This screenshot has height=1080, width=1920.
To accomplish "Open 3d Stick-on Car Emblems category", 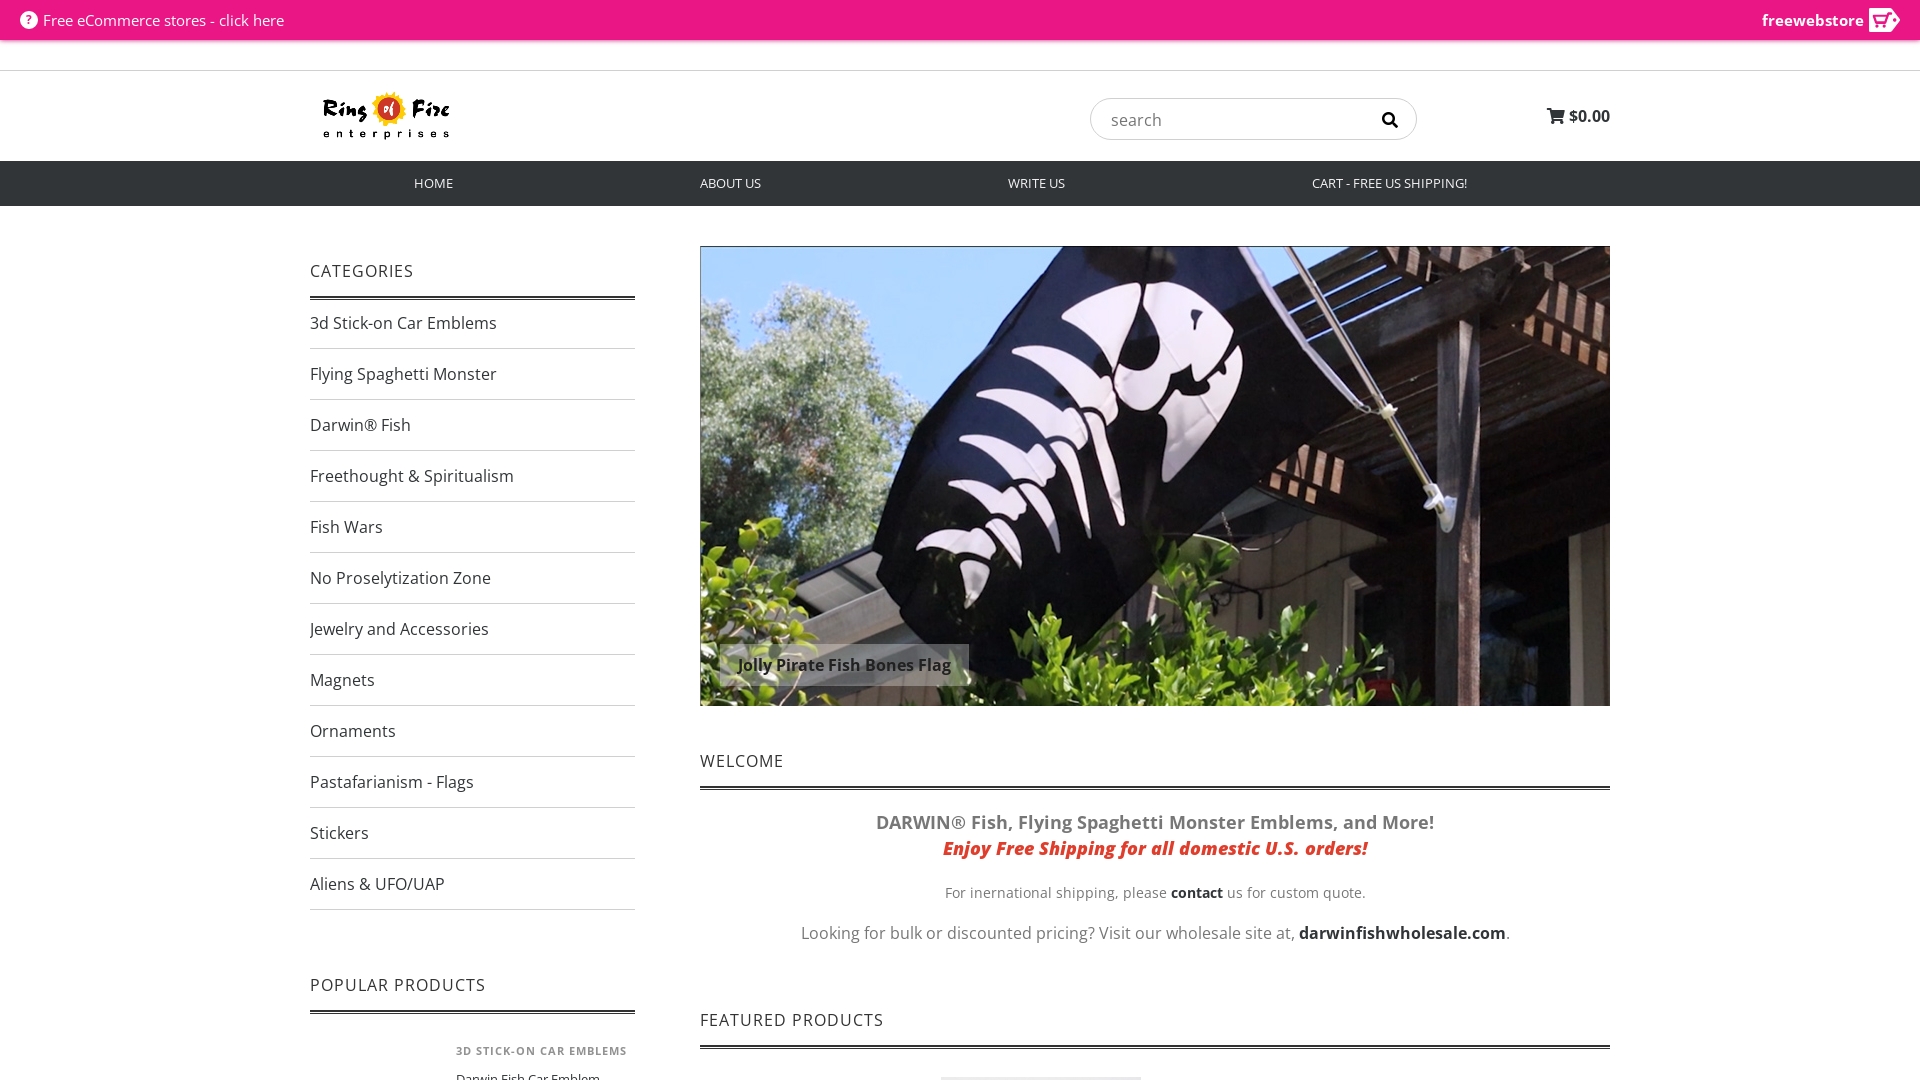I will [403, 323].
